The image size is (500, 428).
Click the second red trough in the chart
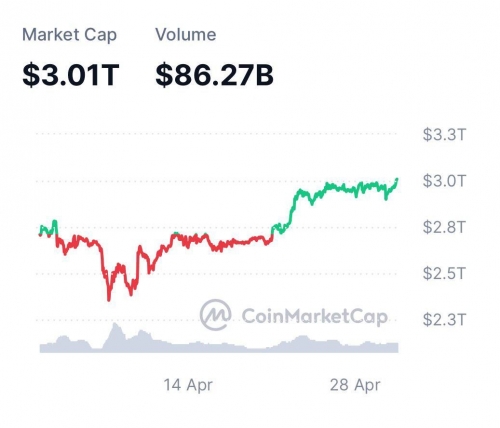131,294
